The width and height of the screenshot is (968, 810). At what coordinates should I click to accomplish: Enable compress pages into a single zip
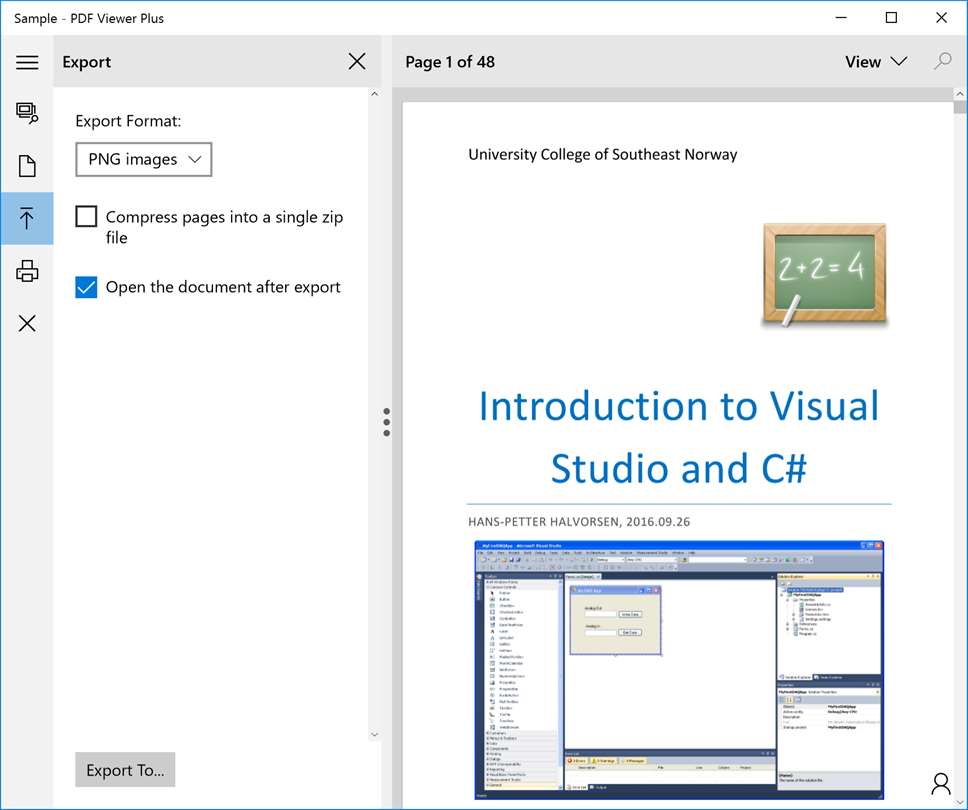86,217
